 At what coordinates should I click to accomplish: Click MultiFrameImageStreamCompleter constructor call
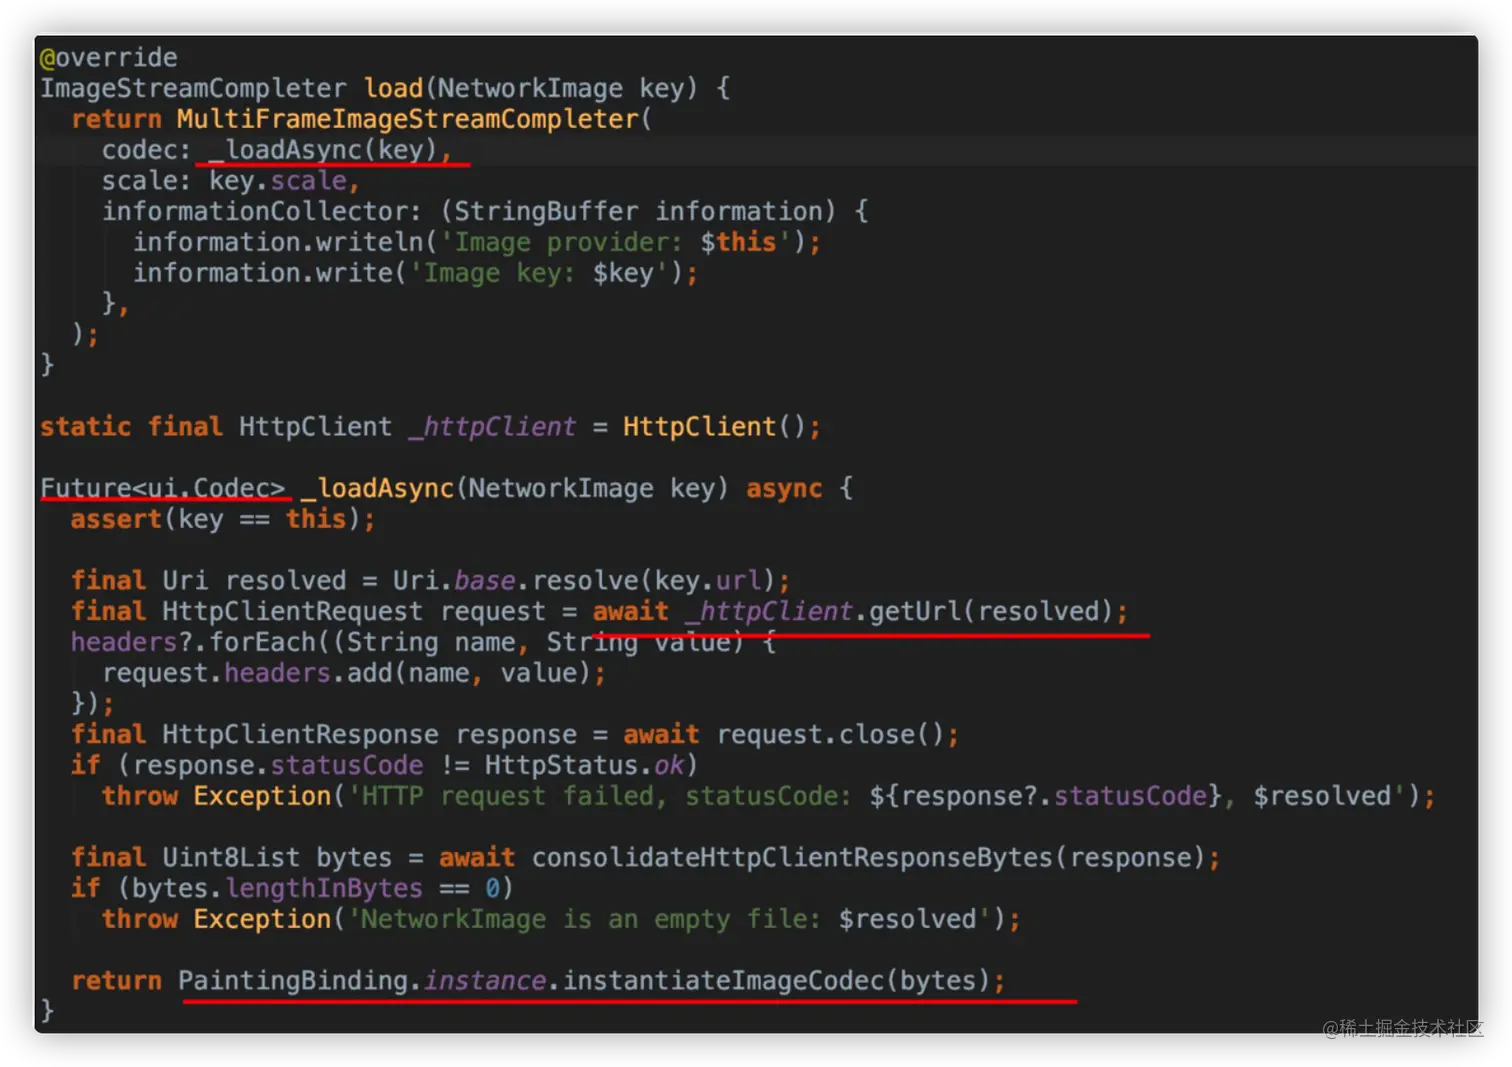coord(414,119)
